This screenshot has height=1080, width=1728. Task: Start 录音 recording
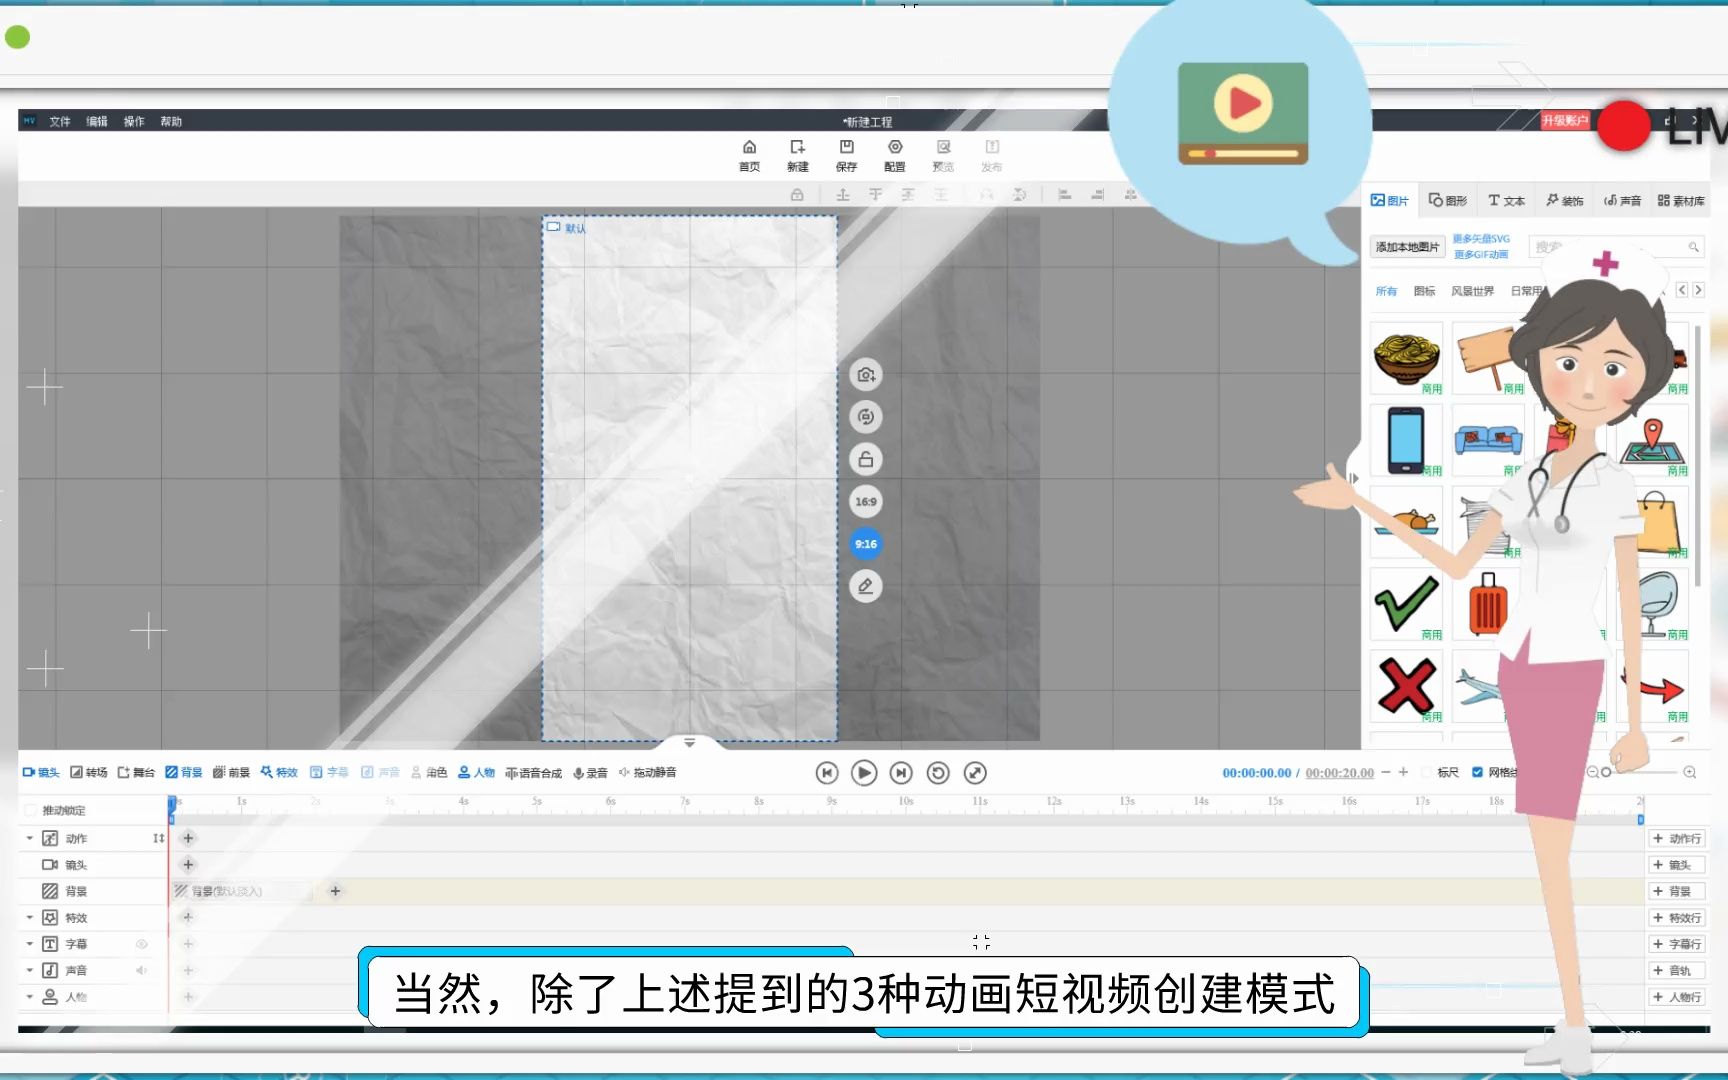[590, 773]
